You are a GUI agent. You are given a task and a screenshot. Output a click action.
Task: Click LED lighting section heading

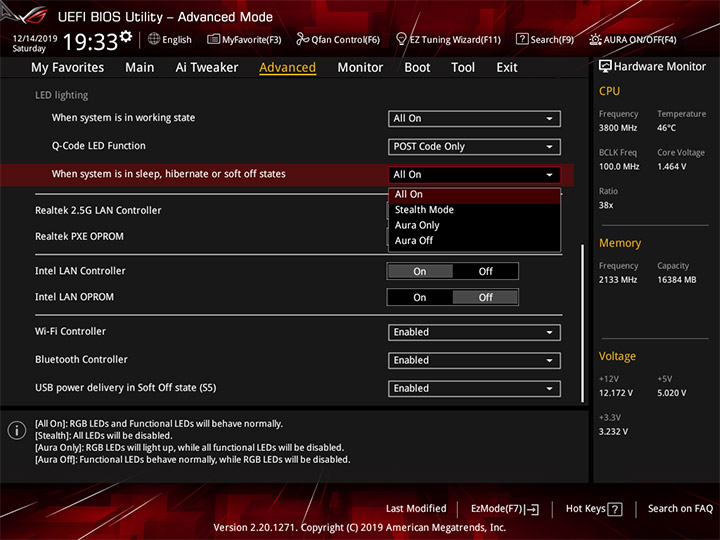62,95
